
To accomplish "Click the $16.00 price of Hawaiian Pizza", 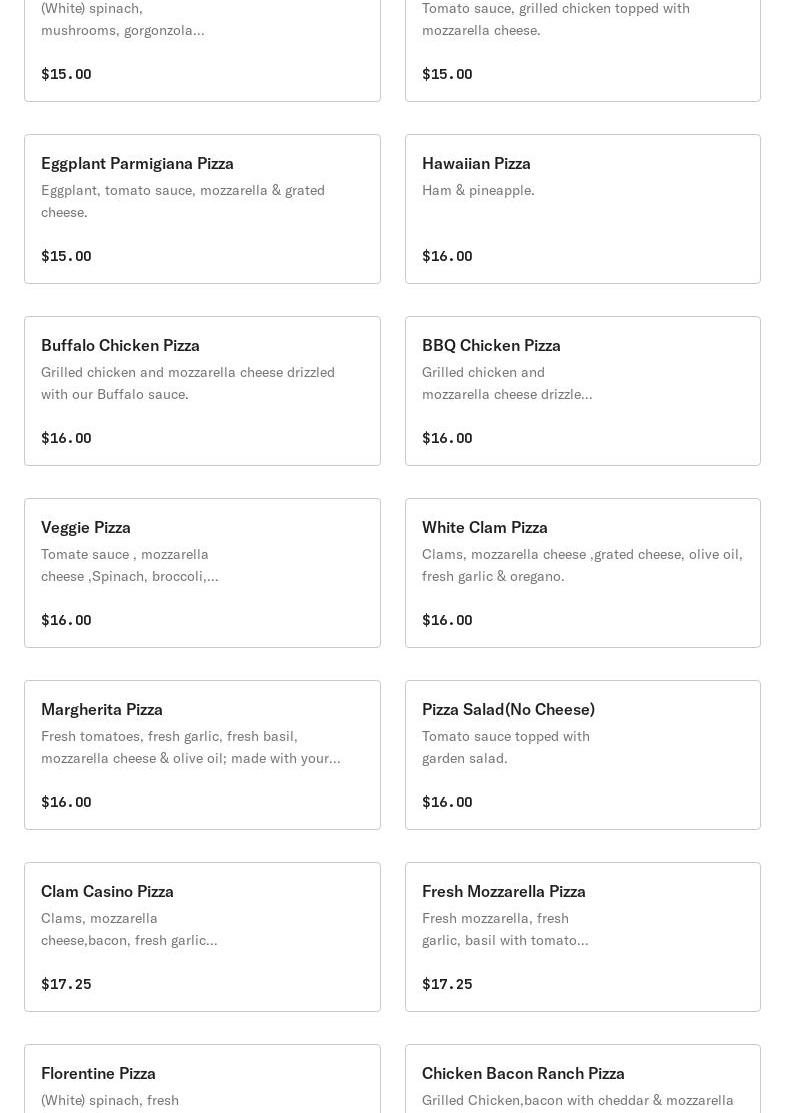I will [447, 256].
